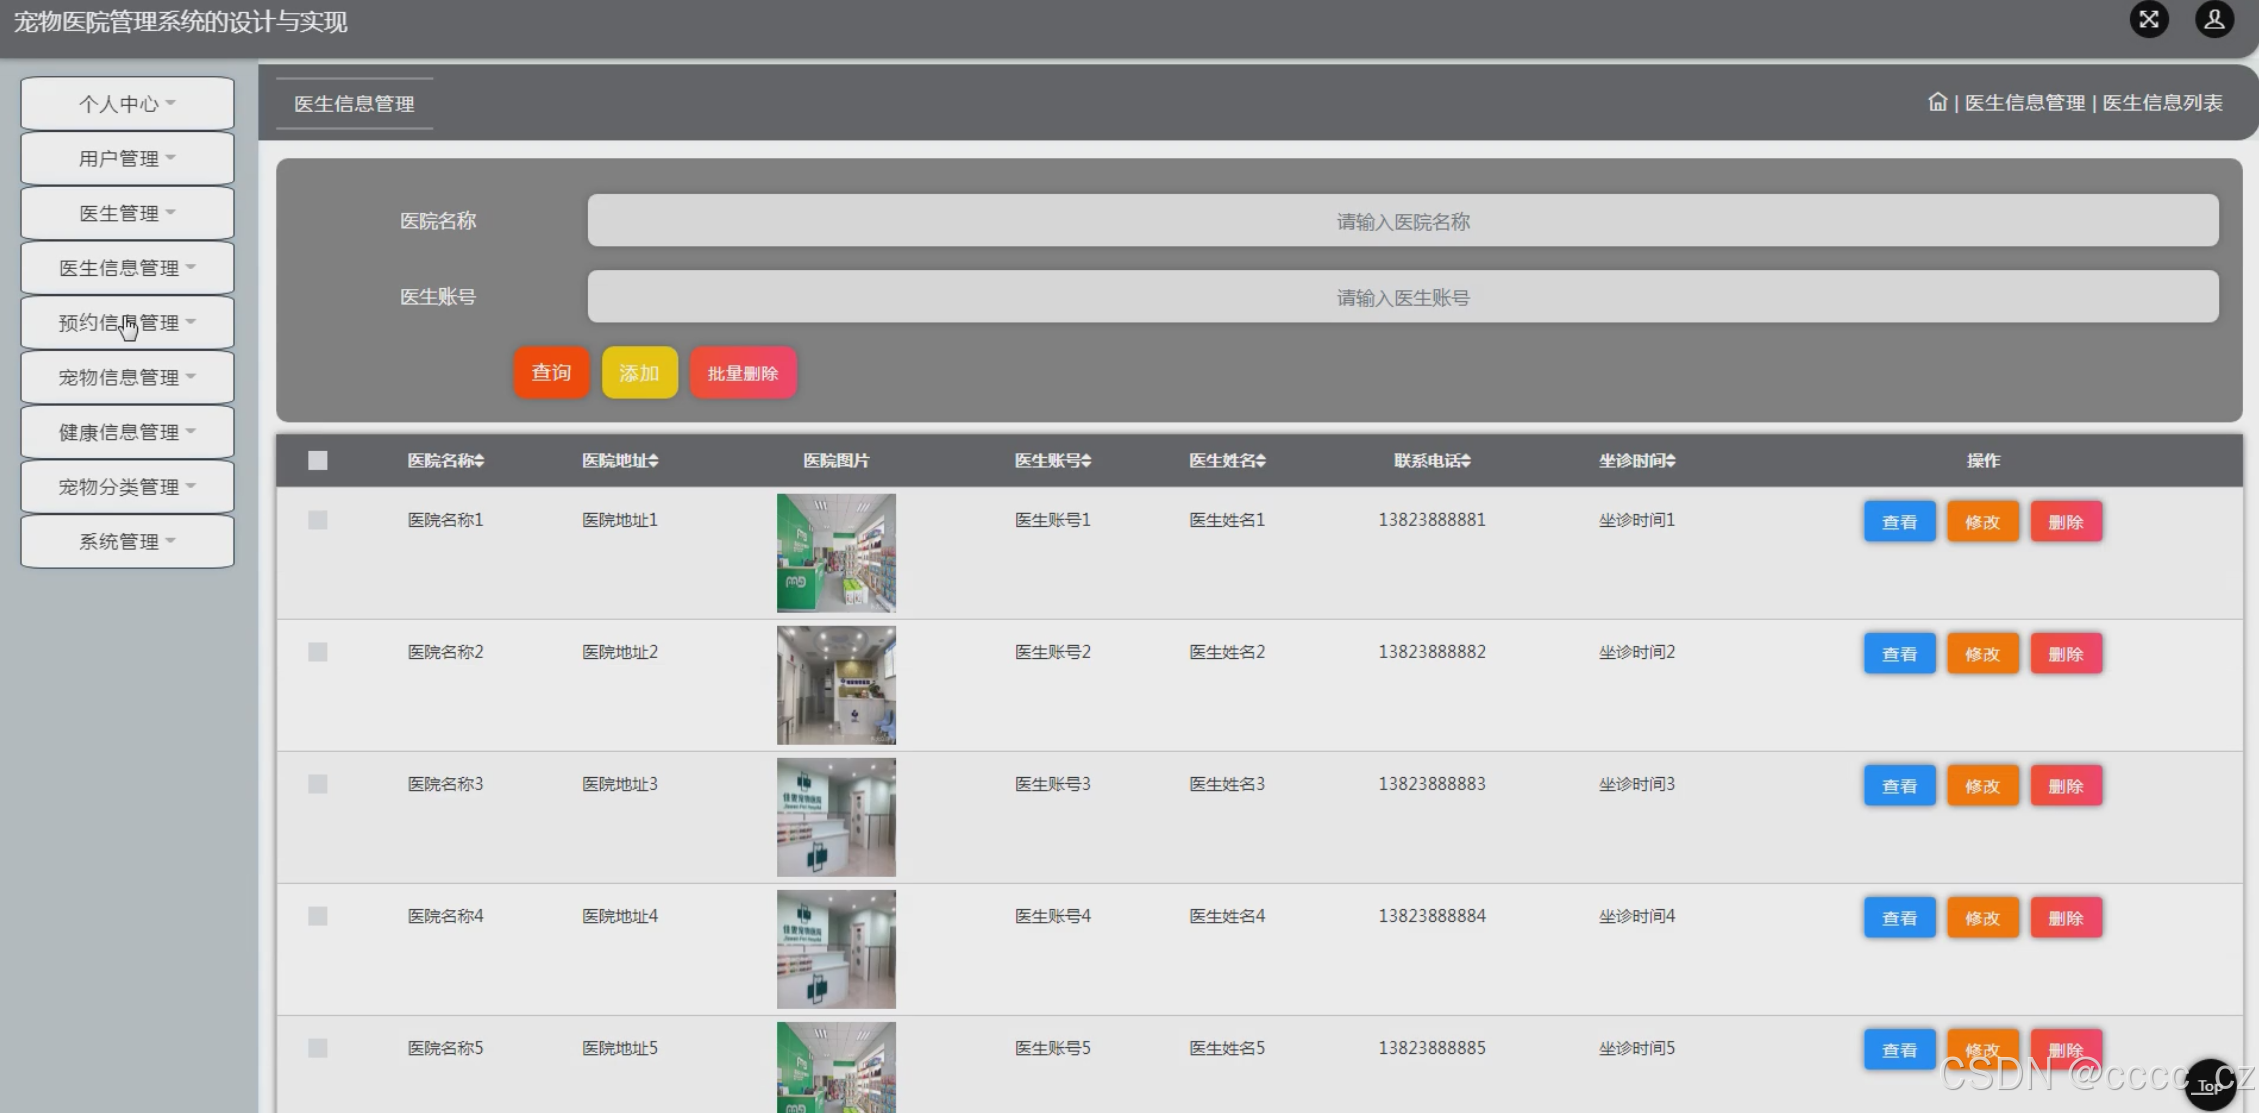The image size is (2259, 1113).
Task: Check the row checkbox for 医院名称1
Action: point(318,520)
